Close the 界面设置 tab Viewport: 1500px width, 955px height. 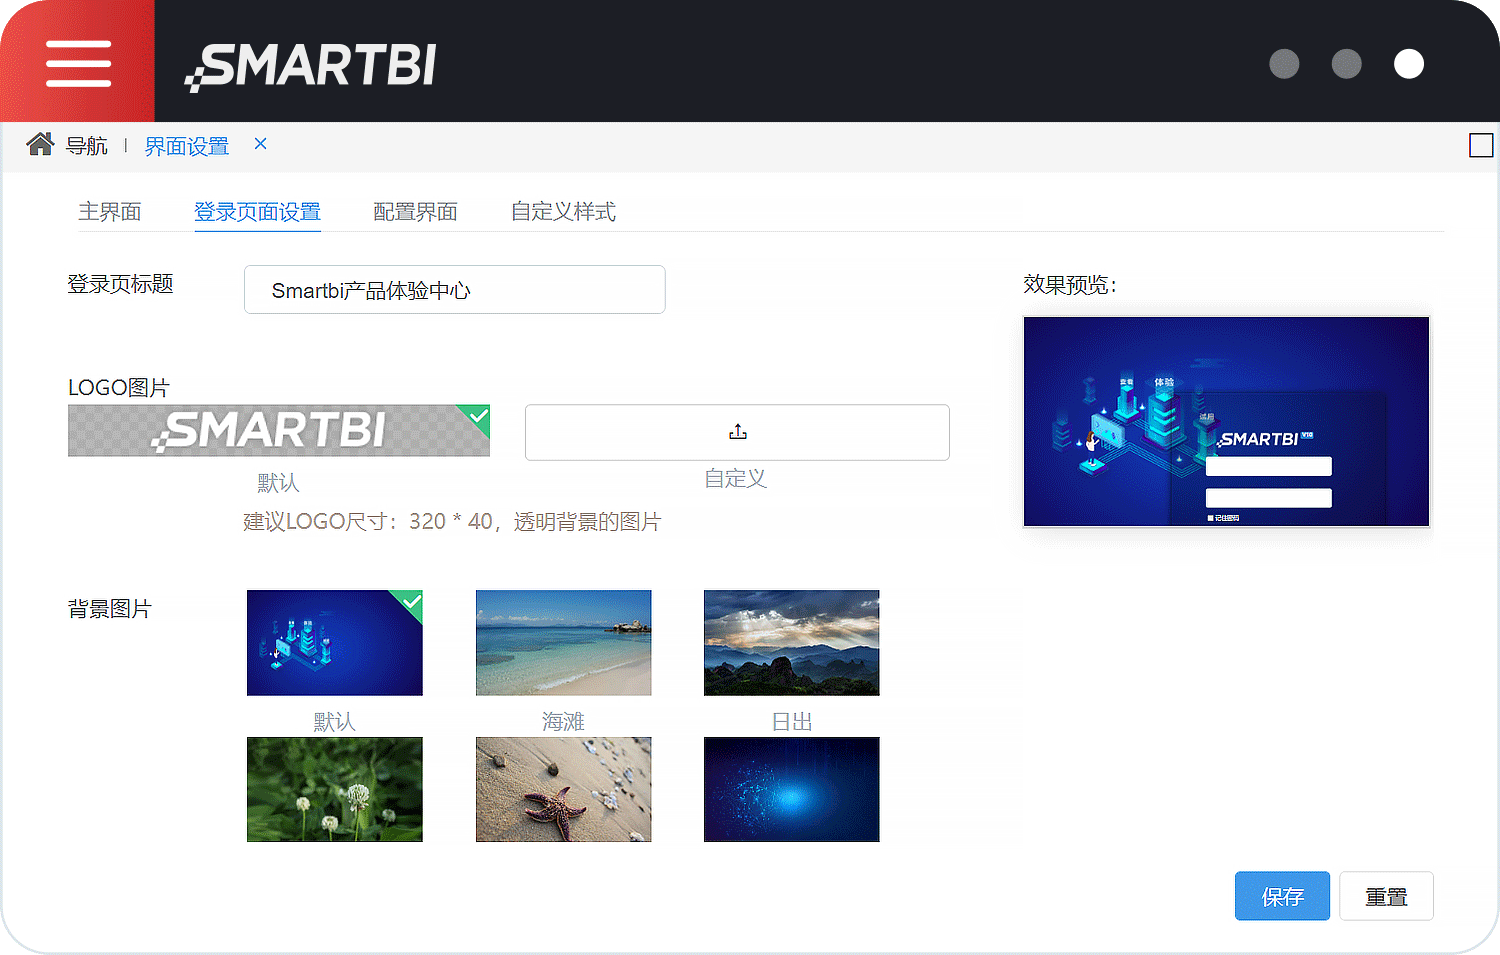point(260,144)
